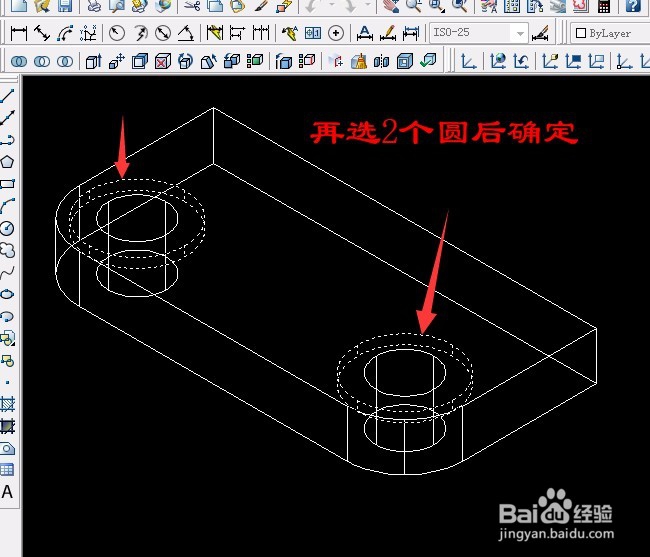This screenshot has width=650, height=557.
Task: Open the ByLayer color dropdown
Action: tap(610, 33)
